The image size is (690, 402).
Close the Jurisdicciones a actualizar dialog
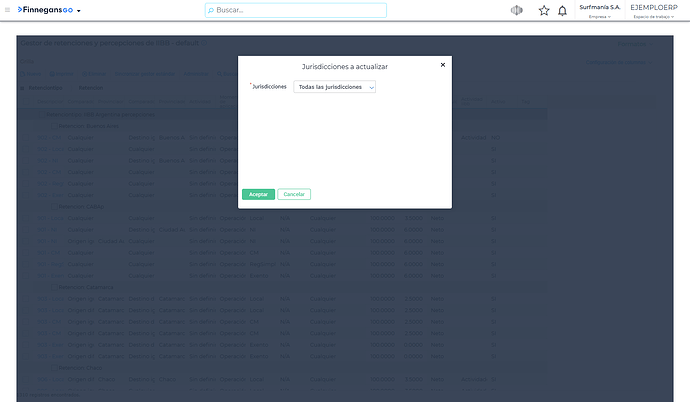[x=443, y=65]
